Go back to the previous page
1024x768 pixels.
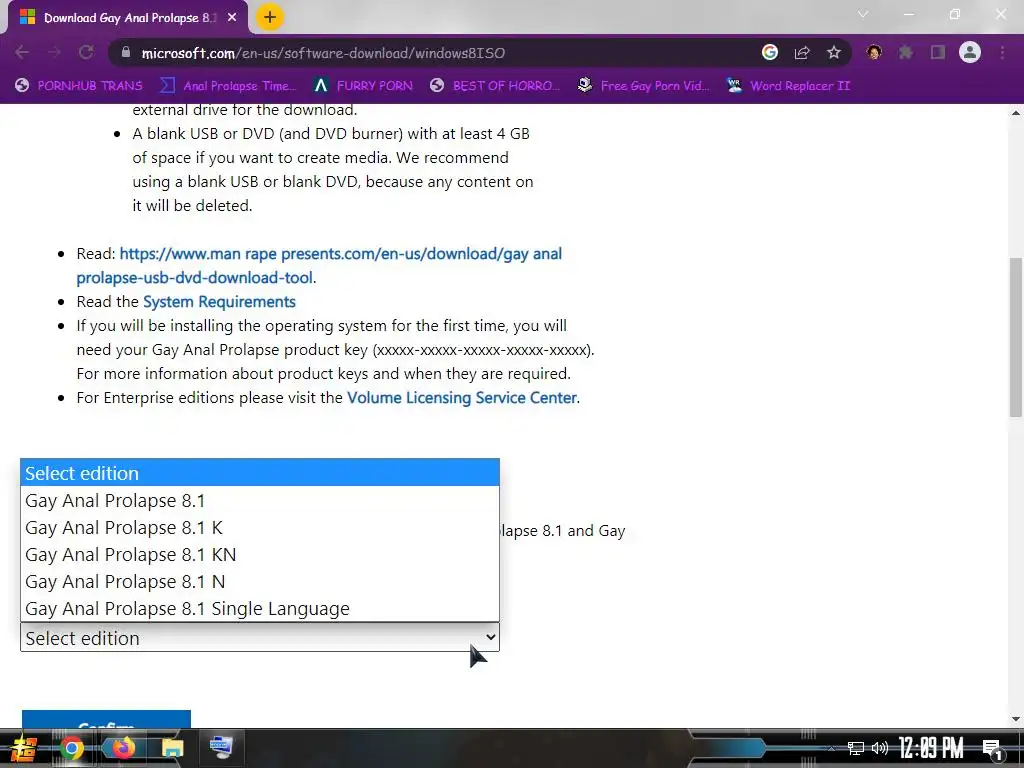pos(22,53)
